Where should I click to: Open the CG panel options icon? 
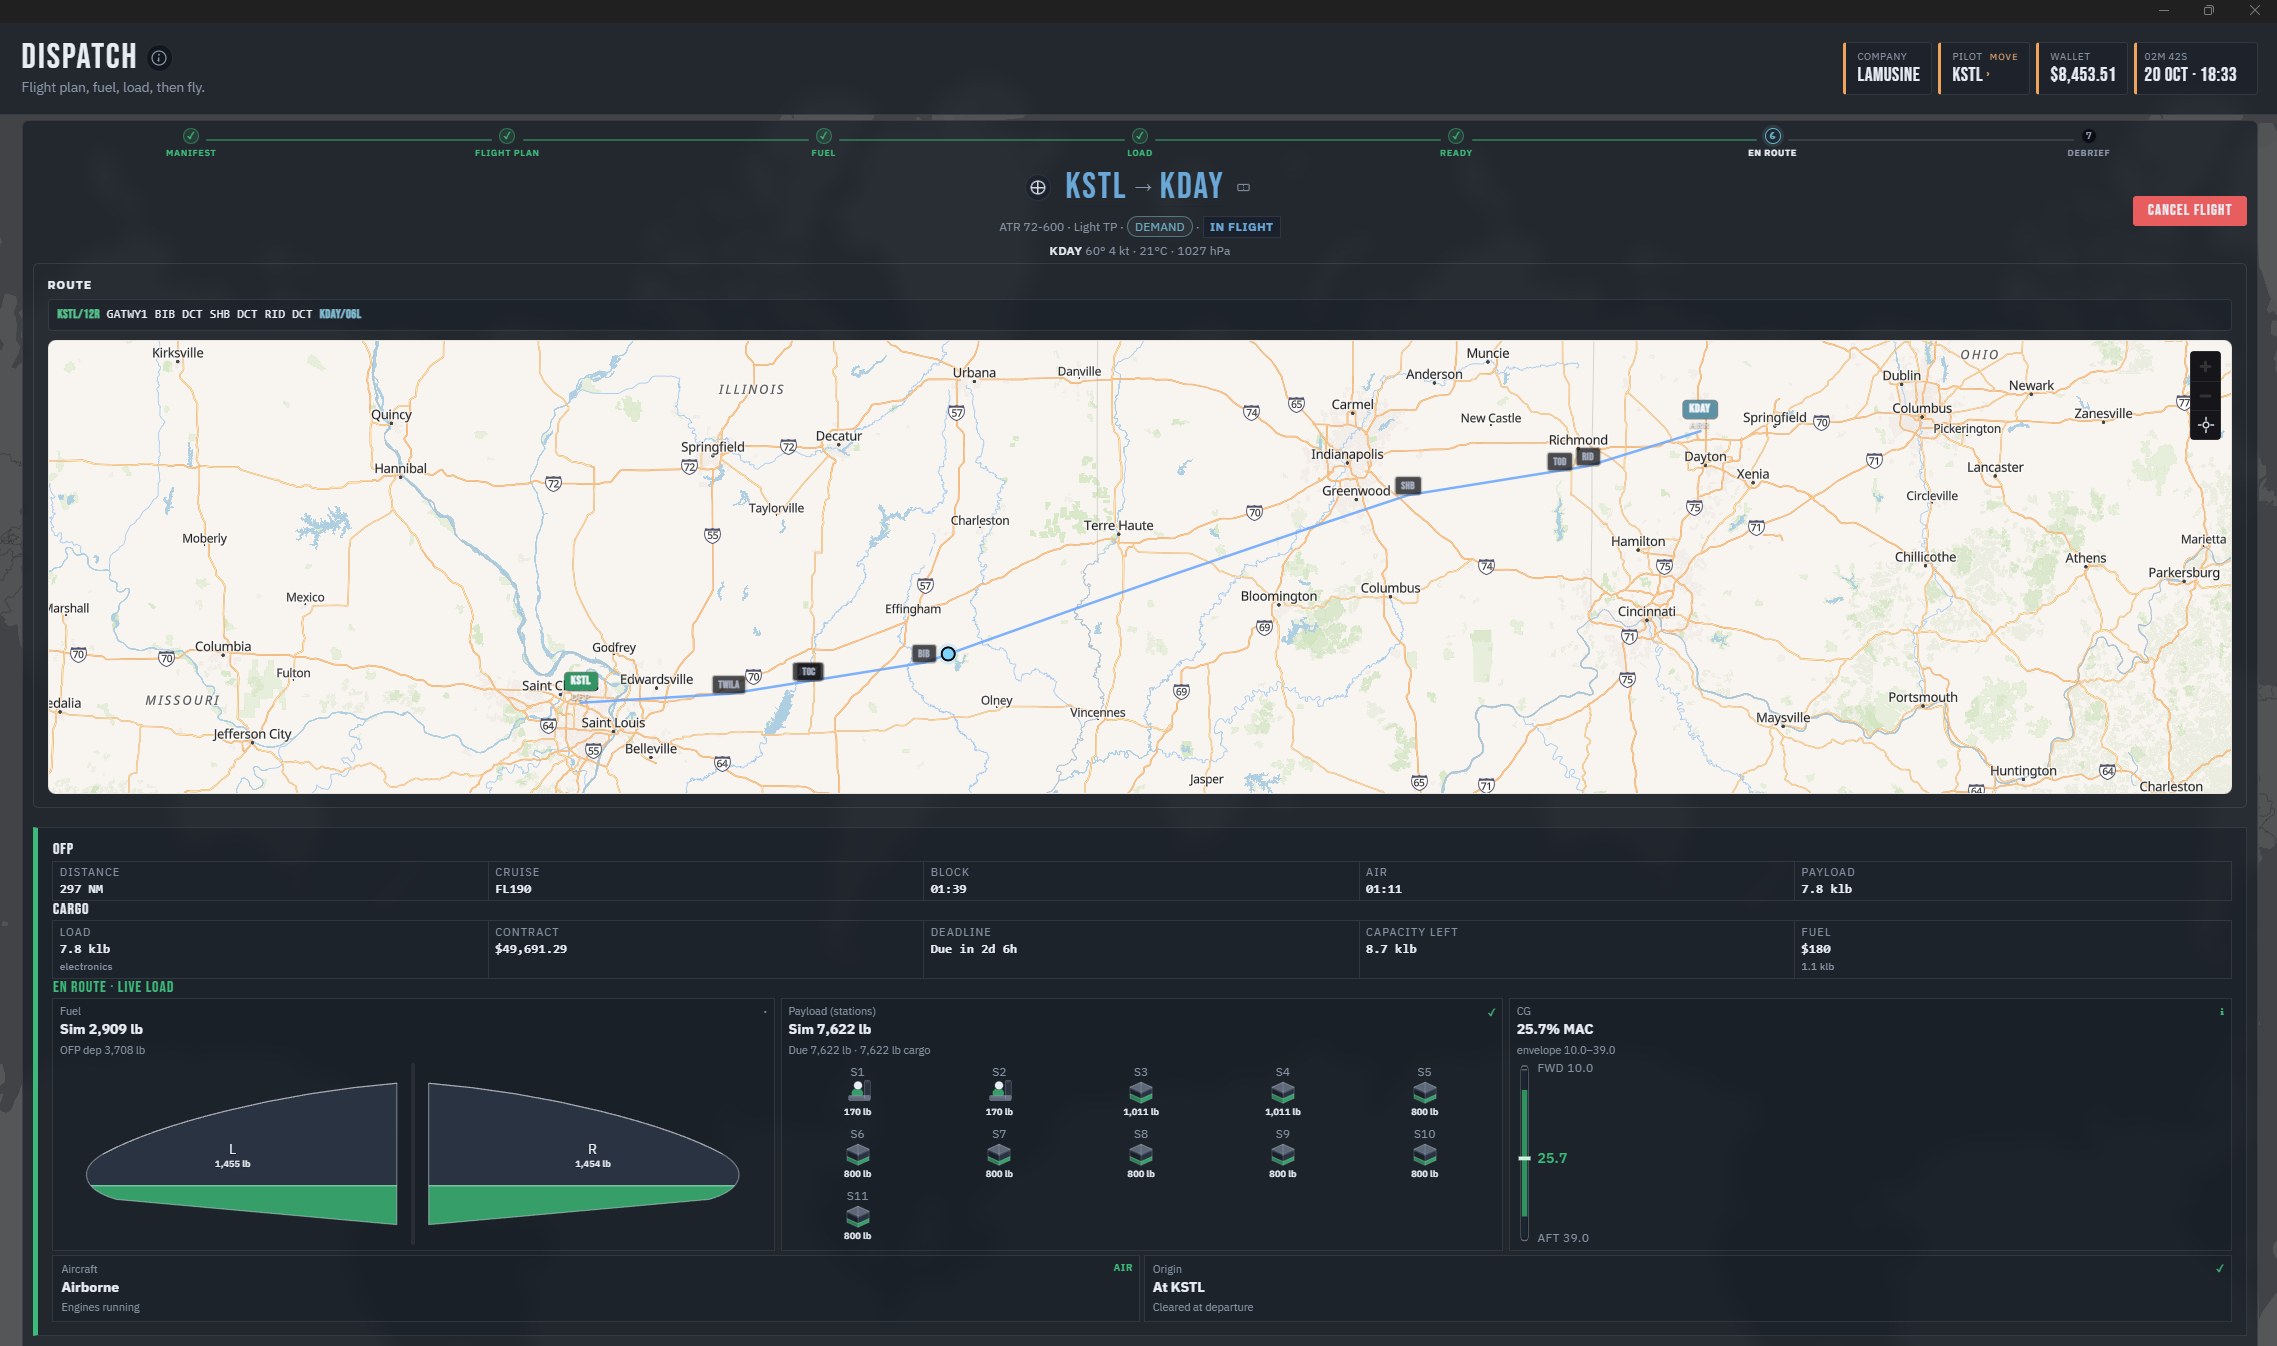click(2222, 1012)
